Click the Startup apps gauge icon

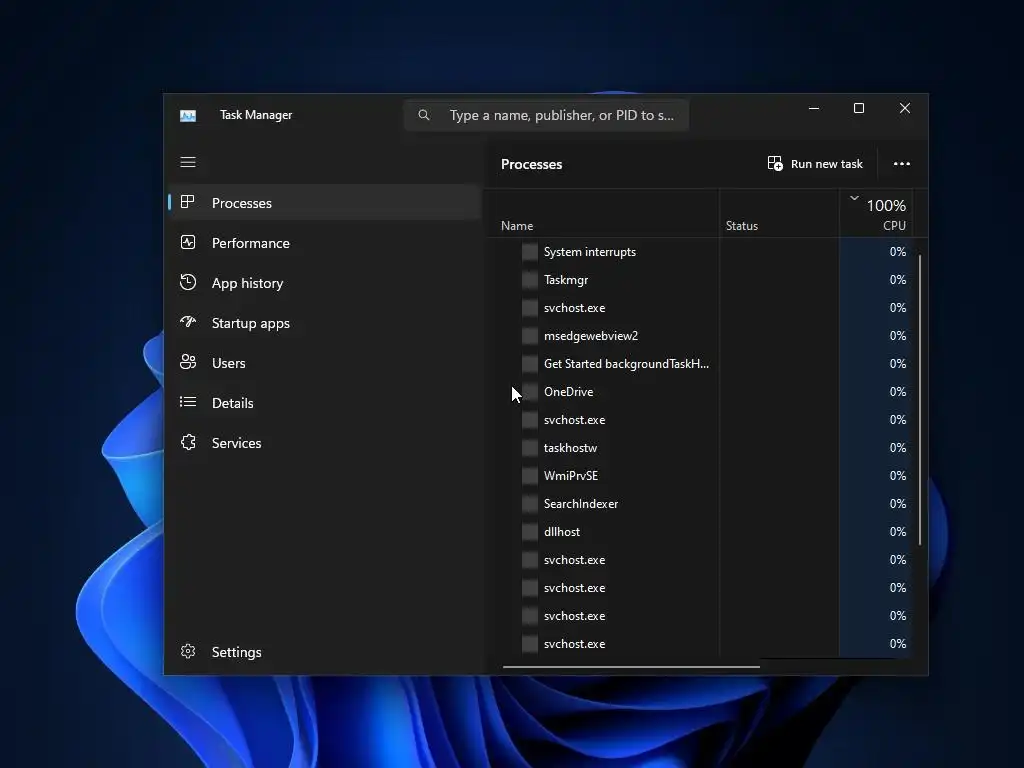(188, 322)
